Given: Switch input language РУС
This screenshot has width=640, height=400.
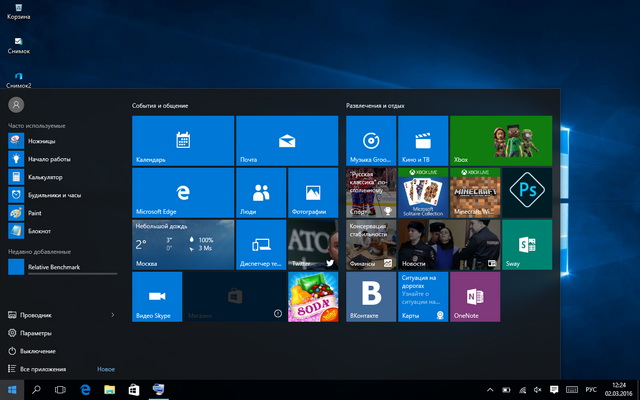Looking at the screenshot, I should pyautogui.click(x=591, y=390).
